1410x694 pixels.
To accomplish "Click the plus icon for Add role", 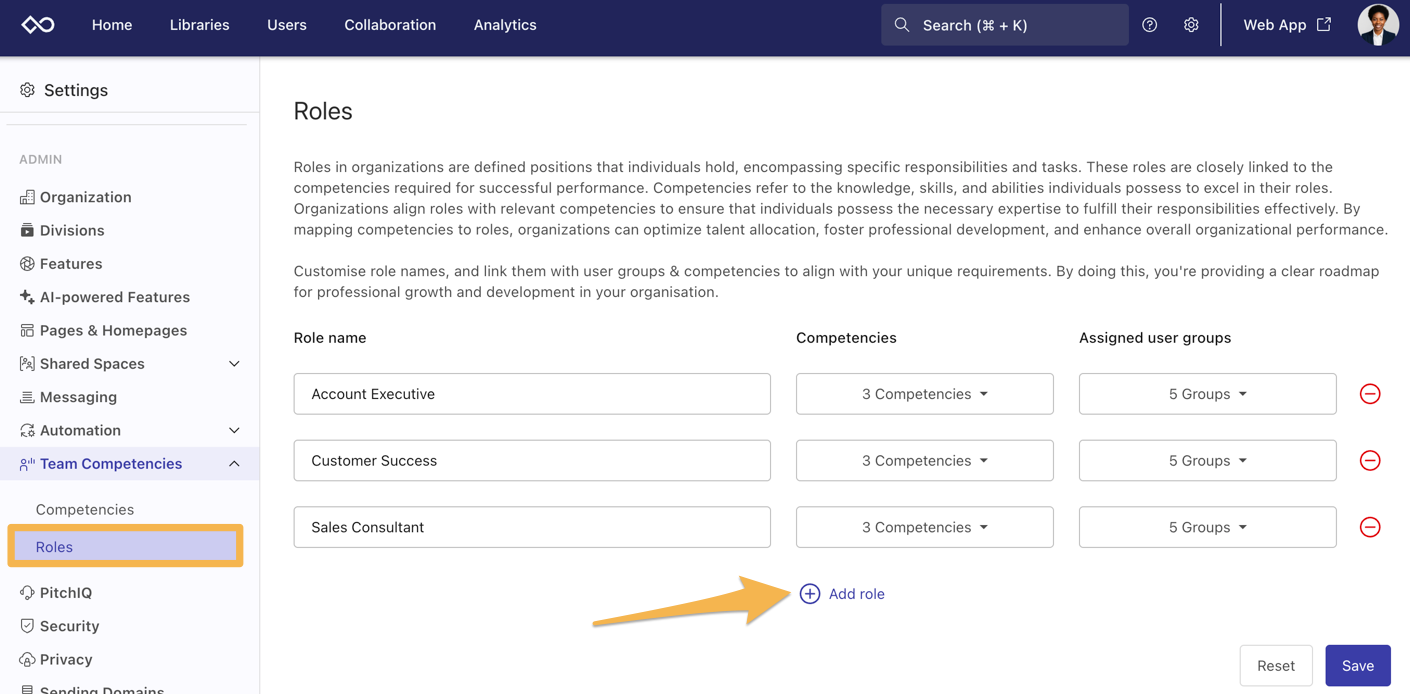I will click(x=810, y=594).
